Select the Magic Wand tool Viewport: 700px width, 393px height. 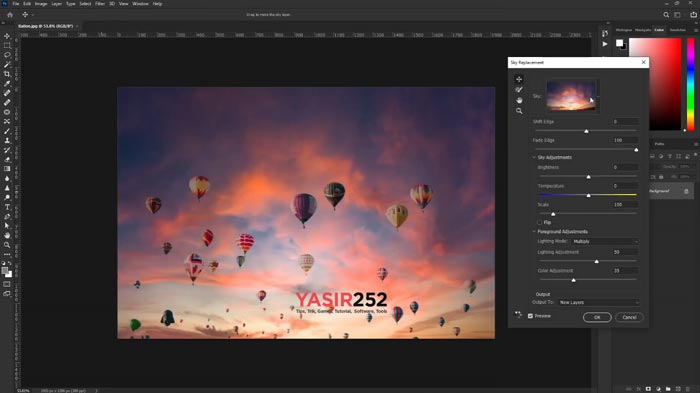tap(7, 65)
